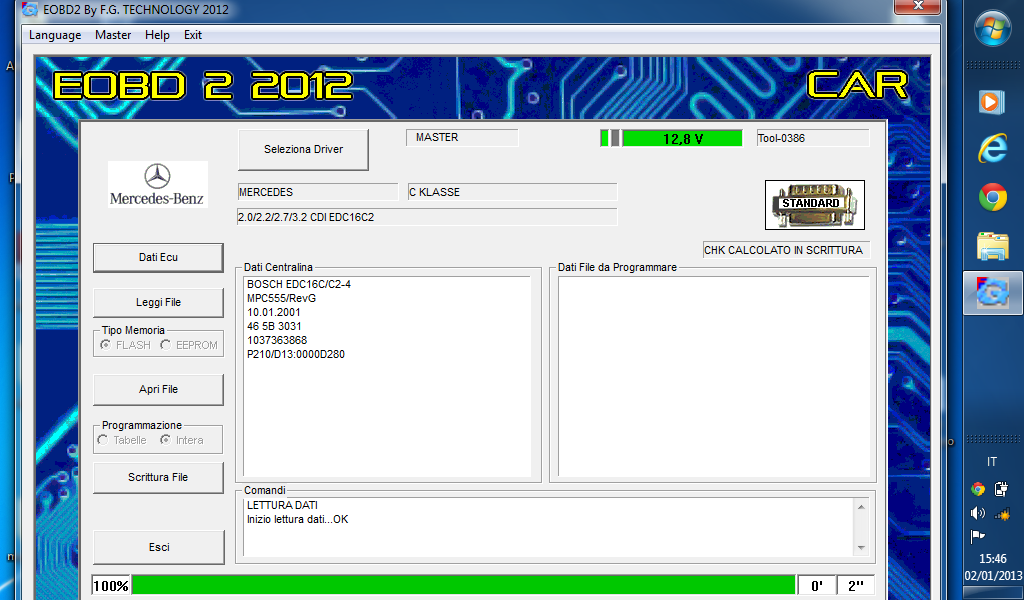The width and height of the screenshot is (1024, 600).
Task: Click the MERCEDES brand field
Action: (317, 192)
